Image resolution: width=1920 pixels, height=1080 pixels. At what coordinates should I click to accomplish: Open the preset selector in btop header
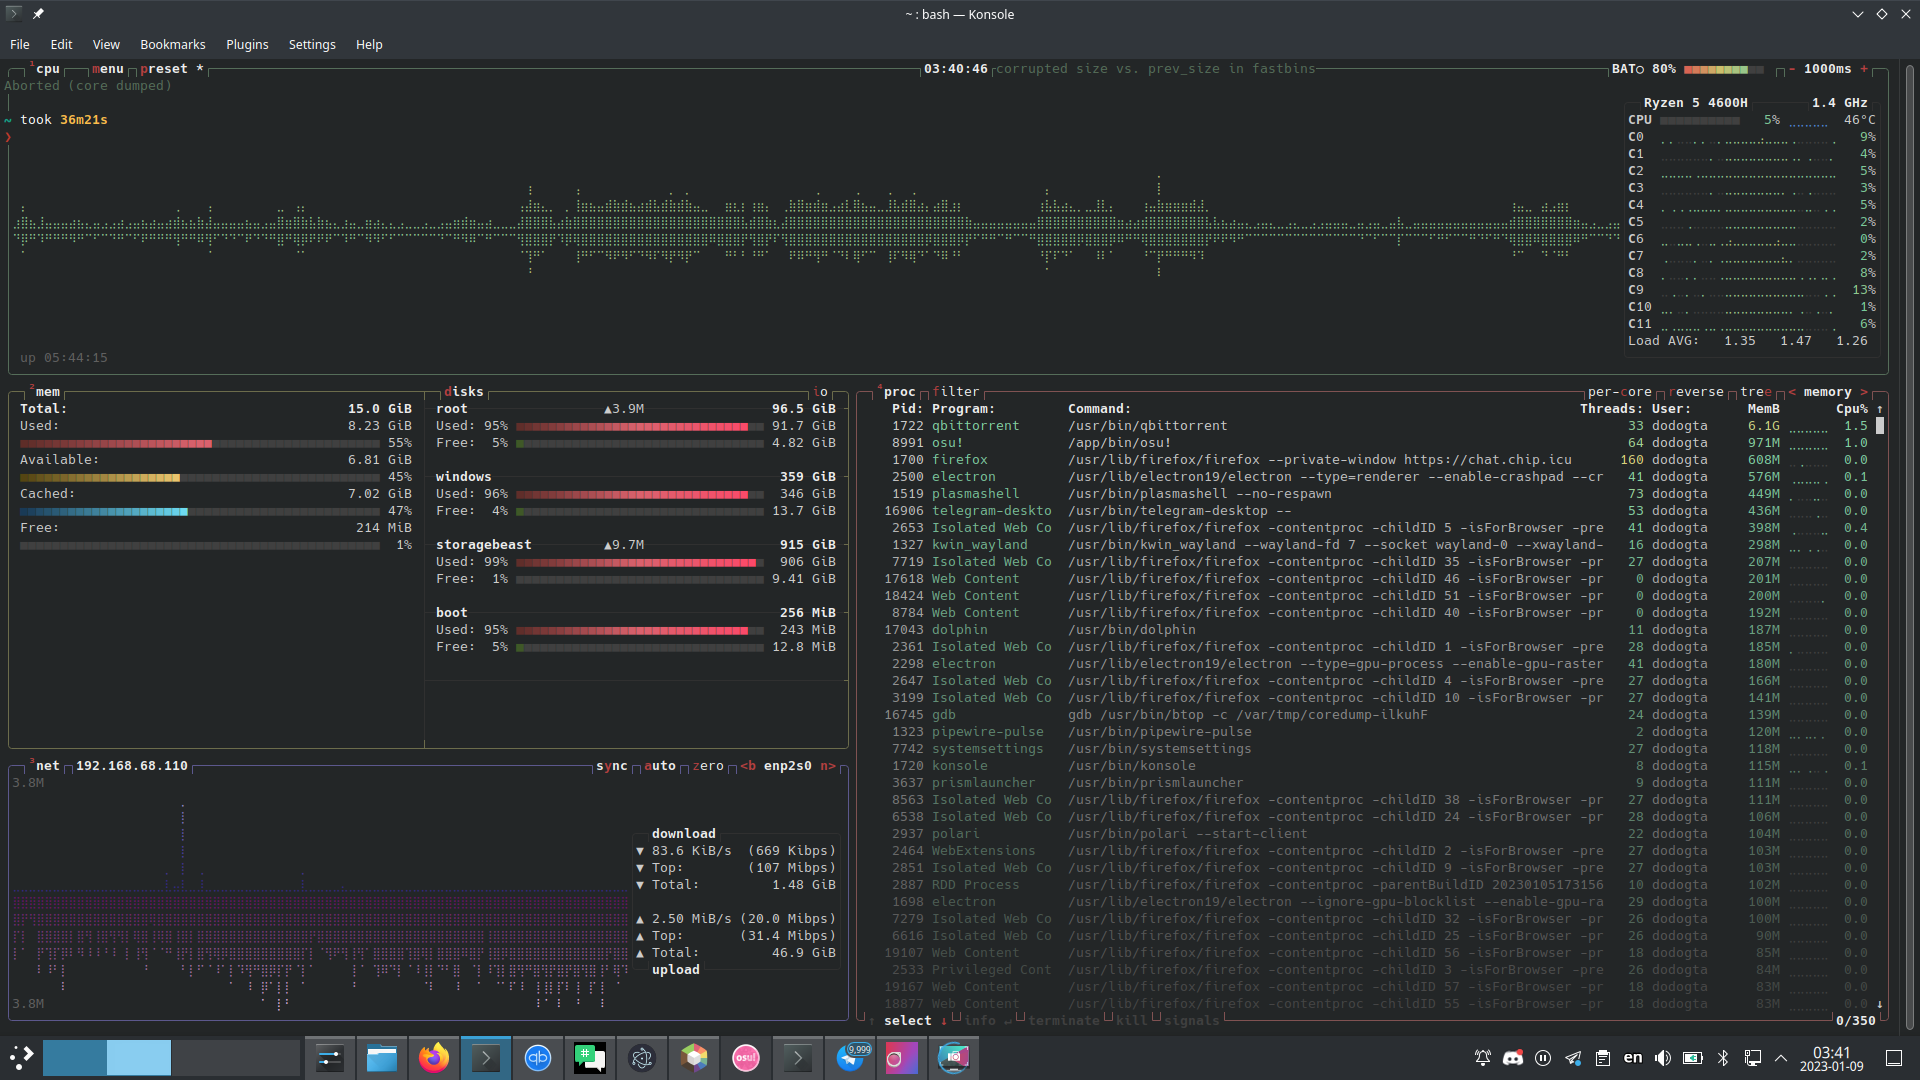(165, 68)
